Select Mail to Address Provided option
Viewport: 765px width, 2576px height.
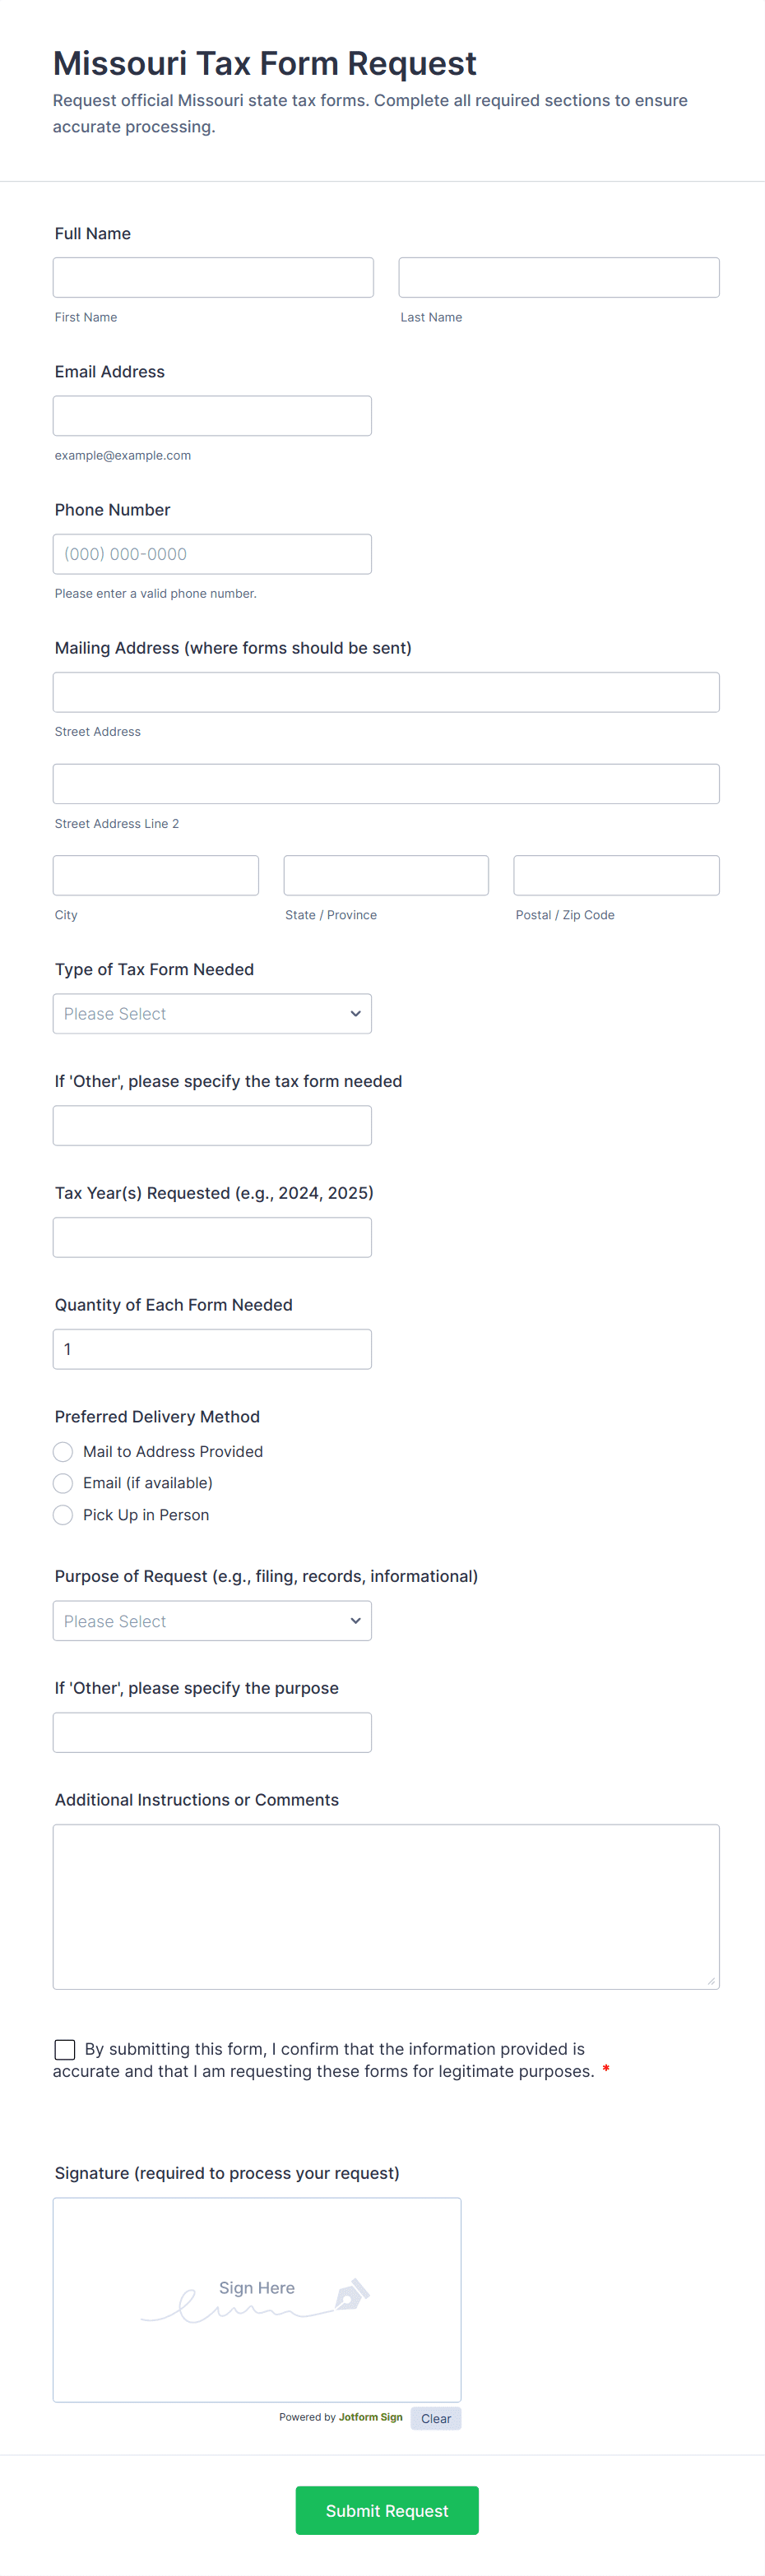click(63, 1451)
